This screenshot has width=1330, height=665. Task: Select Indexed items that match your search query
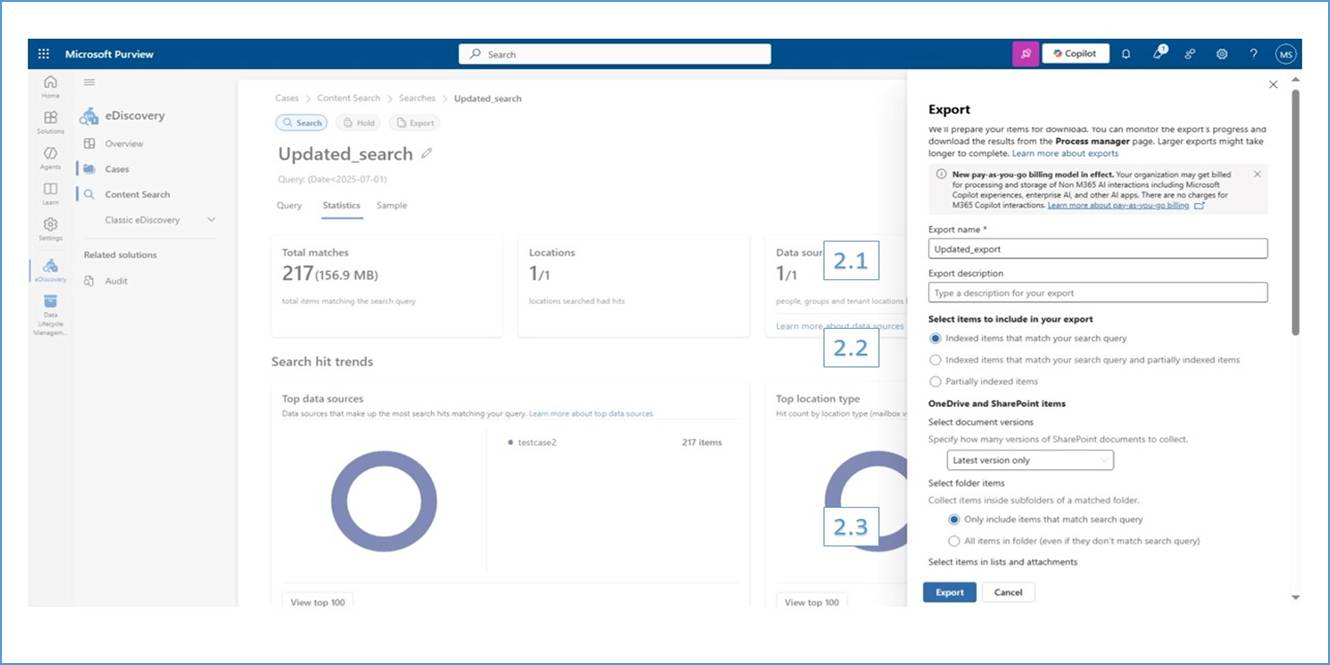[x=935, y=339]
